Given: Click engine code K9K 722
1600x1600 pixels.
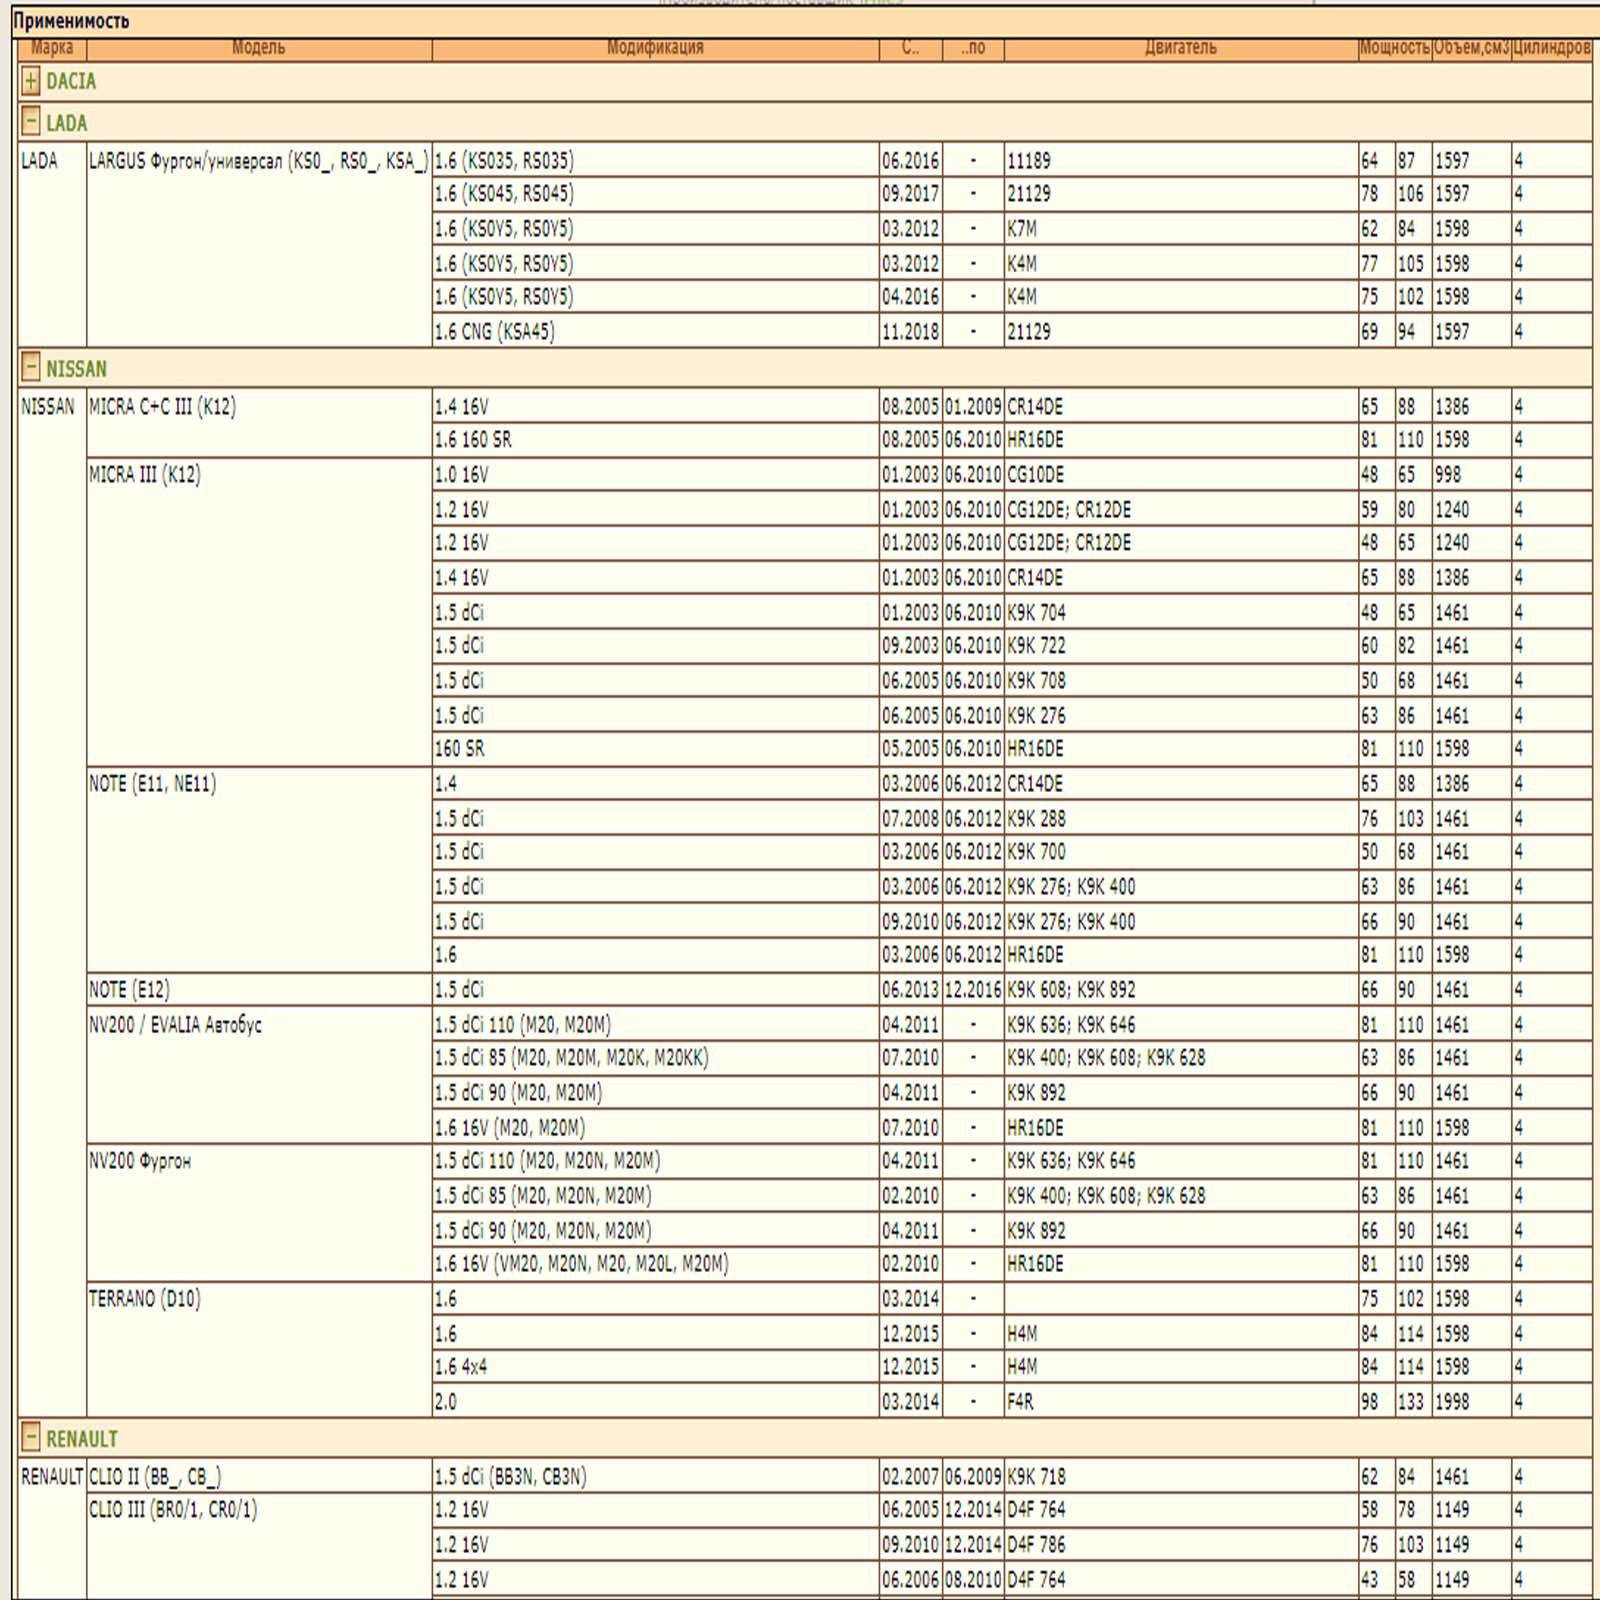Looking at the screenshot, I should pyautogui.click(x=1036, y=646).
